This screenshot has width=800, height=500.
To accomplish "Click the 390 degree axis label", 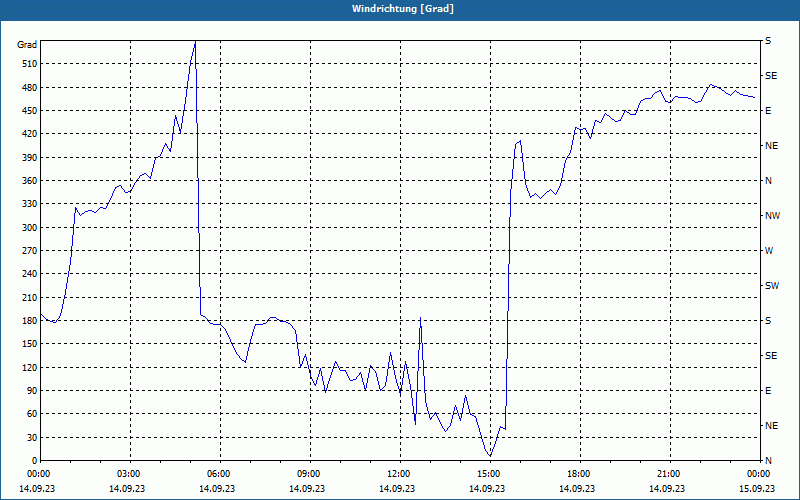I will (30, 157).
